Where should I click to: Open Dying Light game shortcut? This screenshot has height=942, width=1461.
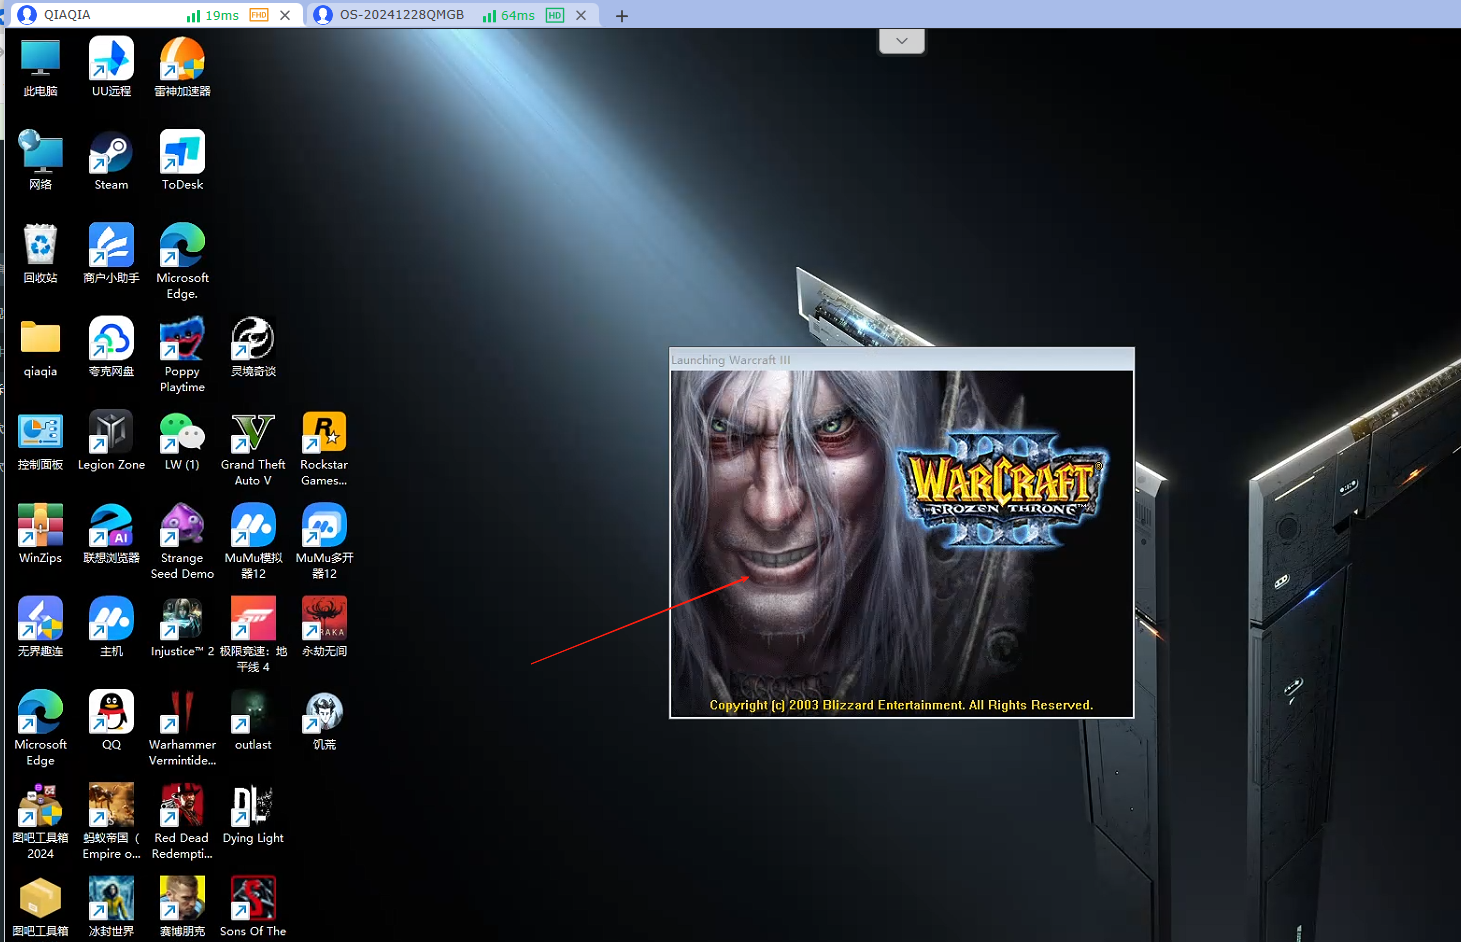point(253,813)
